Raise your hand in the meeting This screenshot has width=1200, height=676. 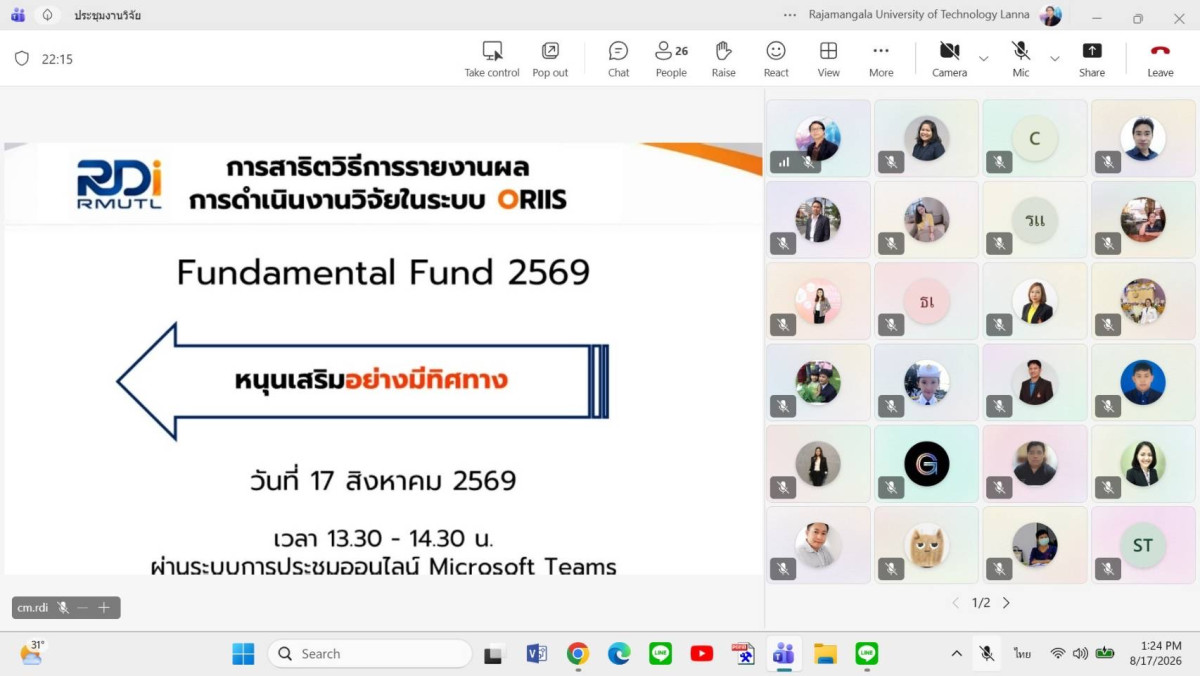click(x=724, y=59)
